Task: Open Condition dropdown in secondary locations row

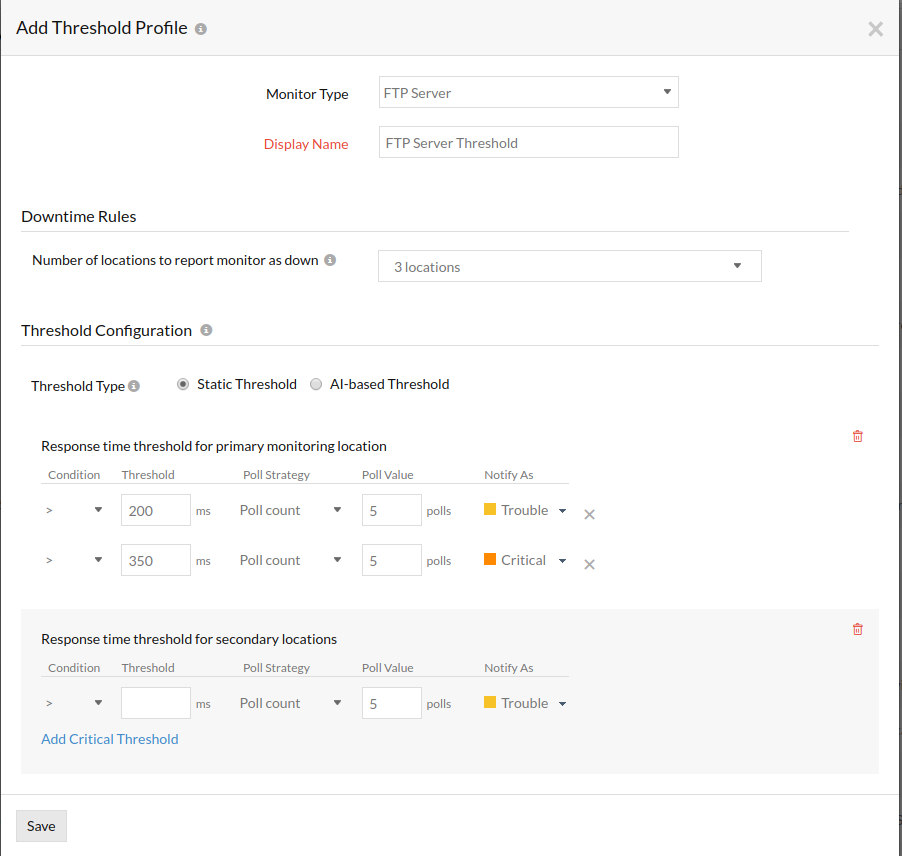Action: click(x=74, y=703)
